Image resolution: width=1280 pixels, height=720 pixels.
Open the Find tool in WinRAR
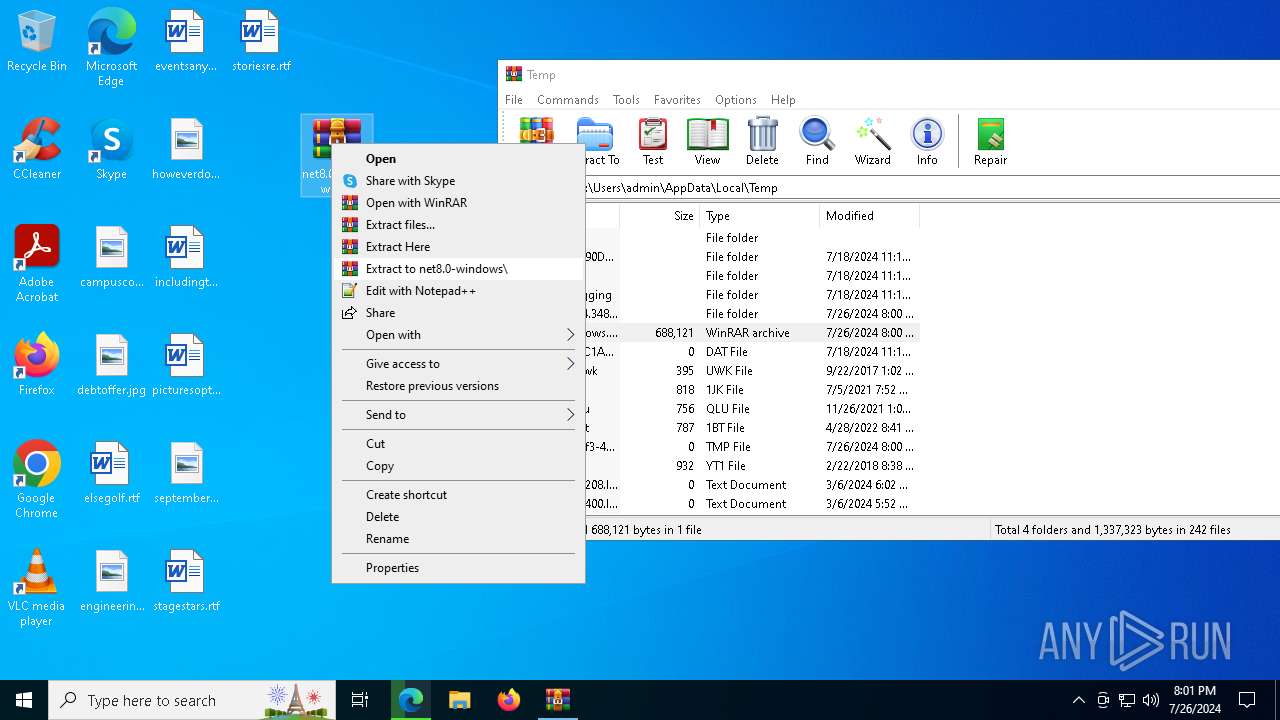tap(817, 141)
